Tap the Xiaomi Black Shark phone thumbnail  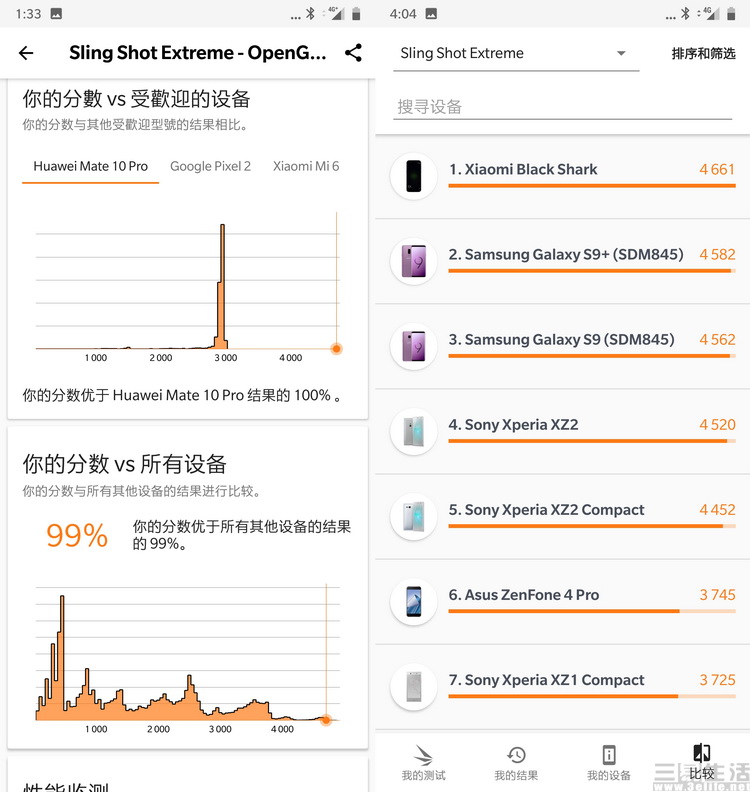[x=413, y=175]
